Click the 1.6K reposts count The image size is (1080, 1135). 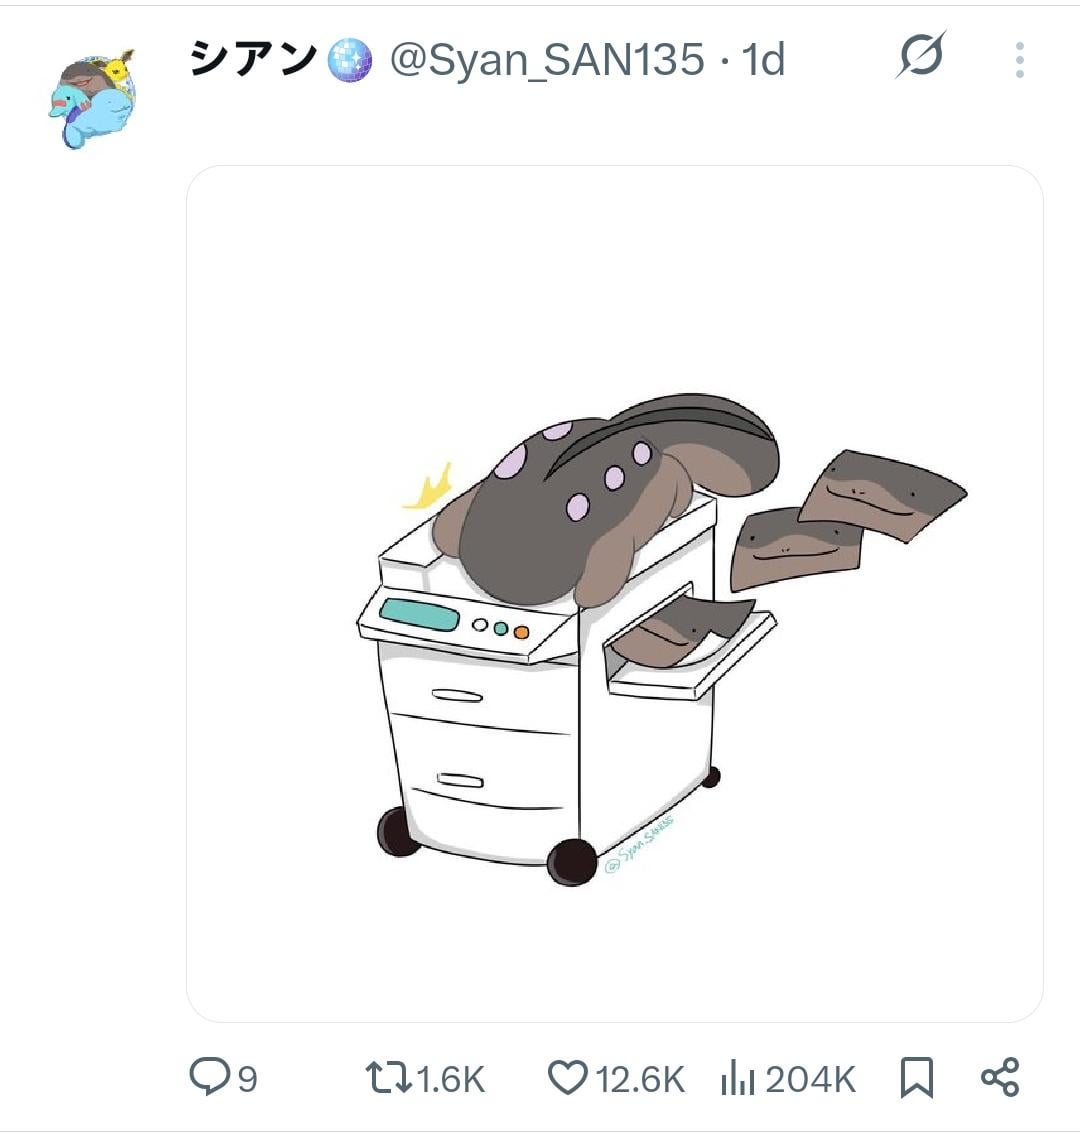pos(450,1079)
